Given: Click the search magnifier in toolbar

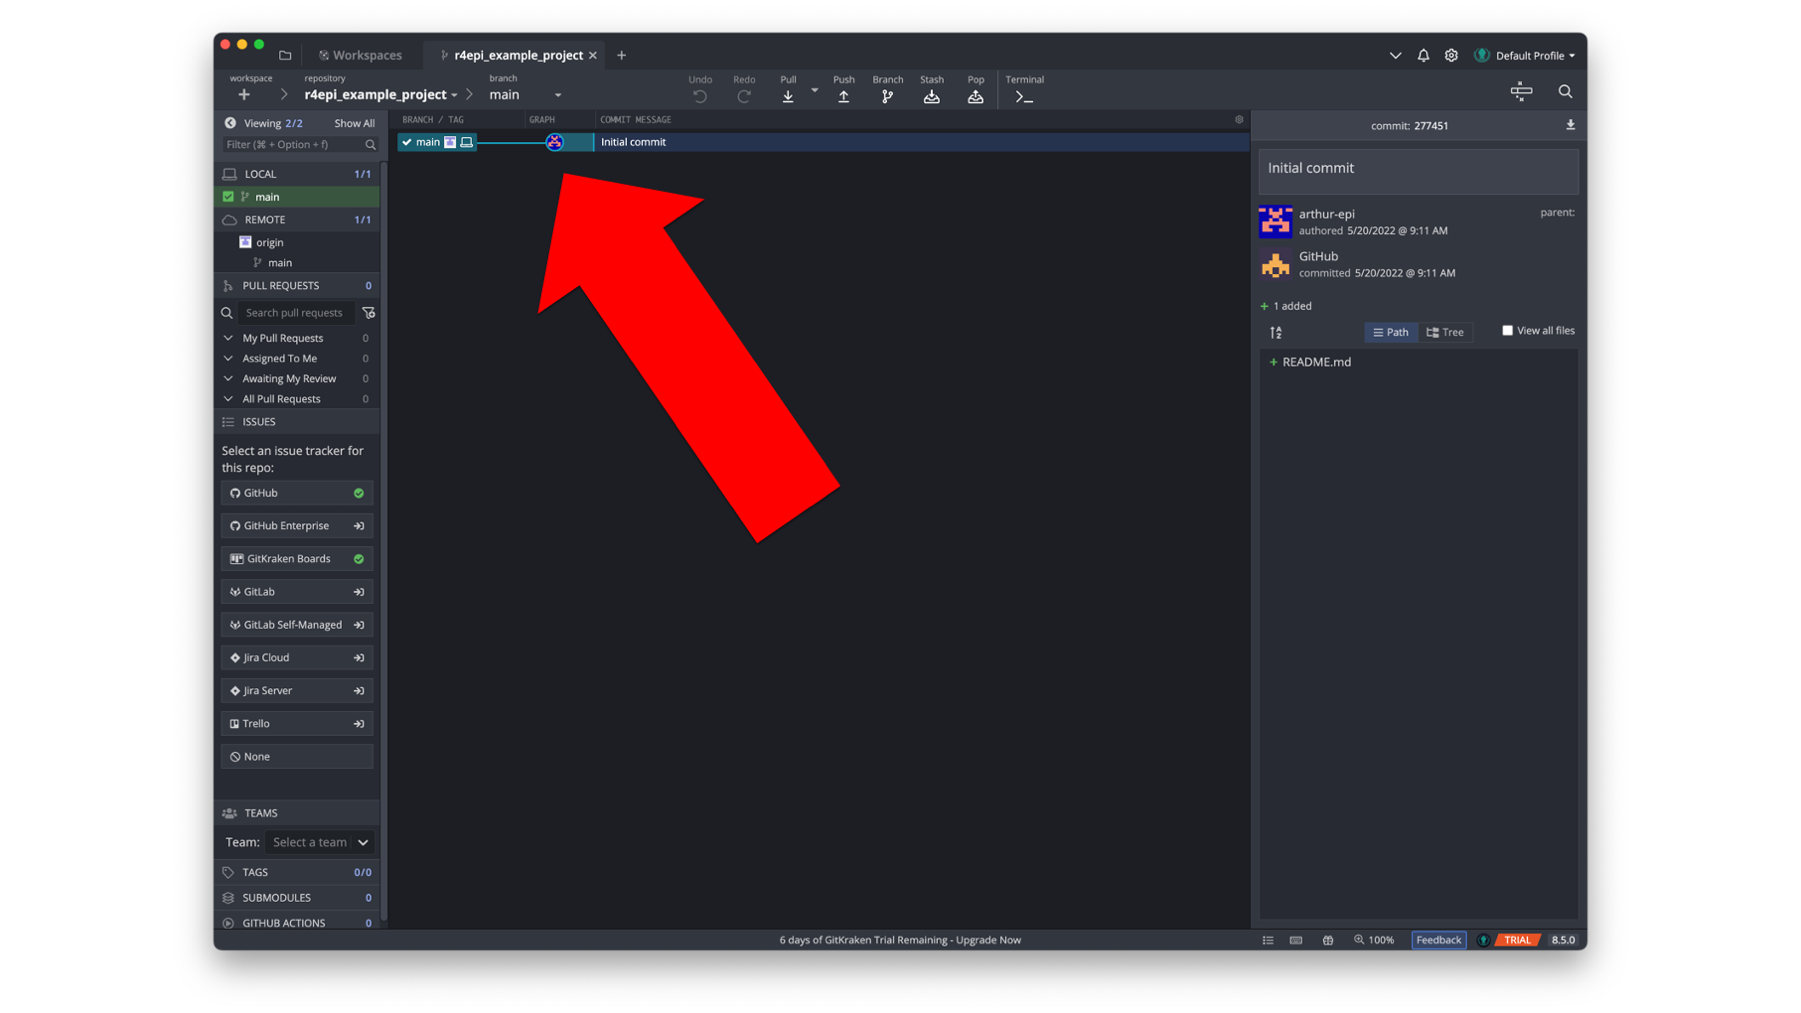Looking at the screenshot, I should point(1565,91).
